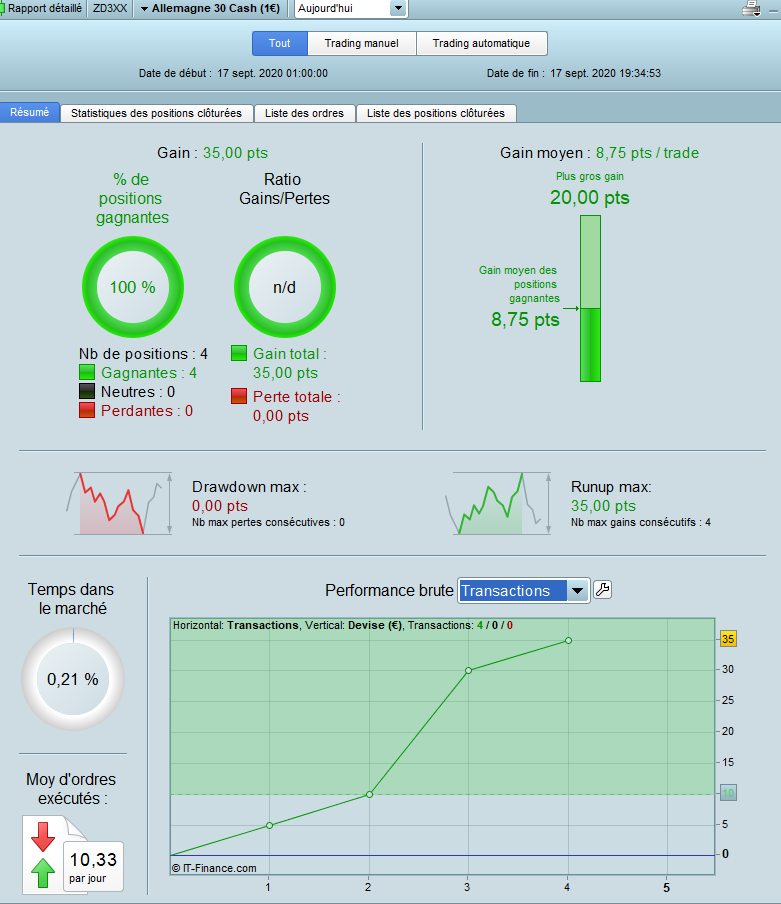Screen dimensions: 781x904
Task: Click the 8,75 pts average winning gain value
Action: click(525, 319)
